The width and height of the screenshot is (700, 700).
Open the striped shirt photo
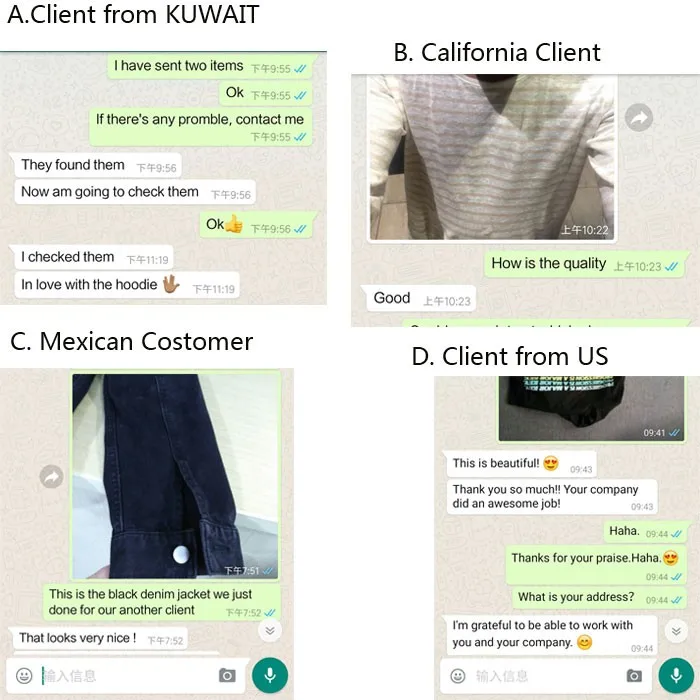[492, 158]
